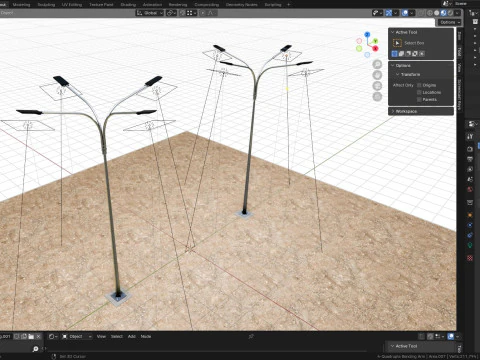Open the Animation workspace tab
This screenshot has width=480, height=360.
[152, 5]
